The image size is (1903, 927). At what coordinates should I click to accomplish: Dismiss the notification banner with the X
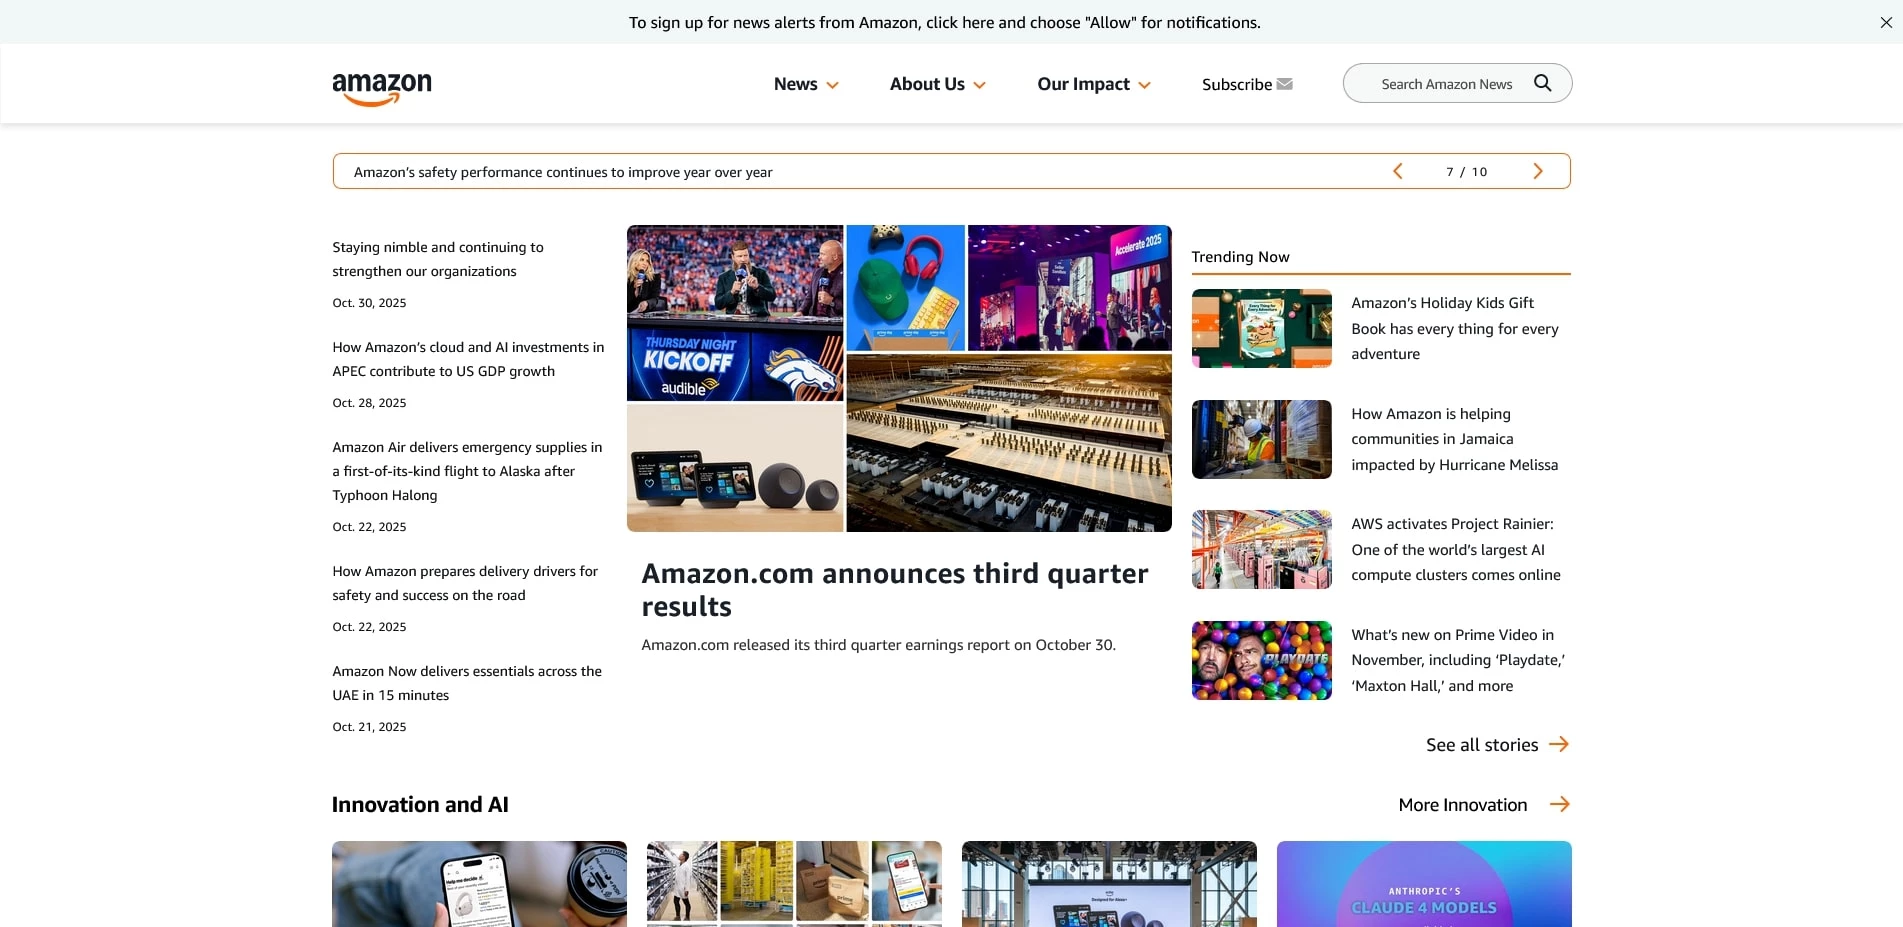point(1885,22)
